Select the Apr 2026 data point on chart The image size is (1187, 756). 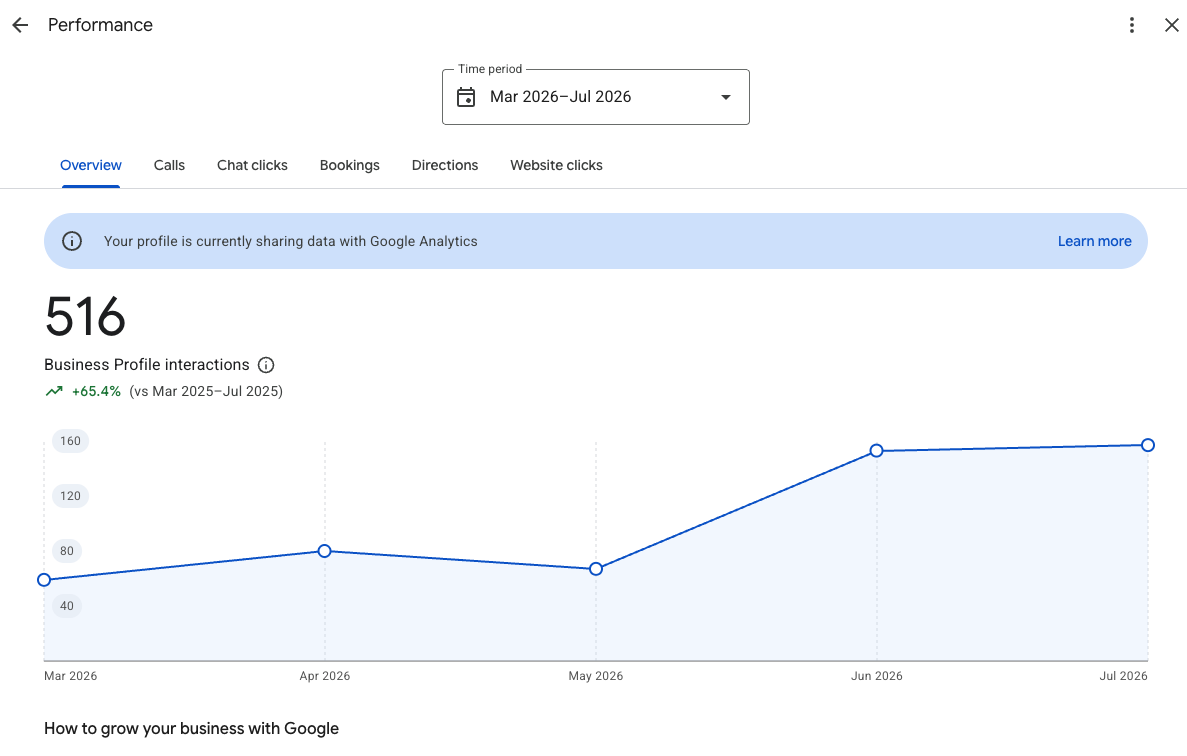coord(325,551)
